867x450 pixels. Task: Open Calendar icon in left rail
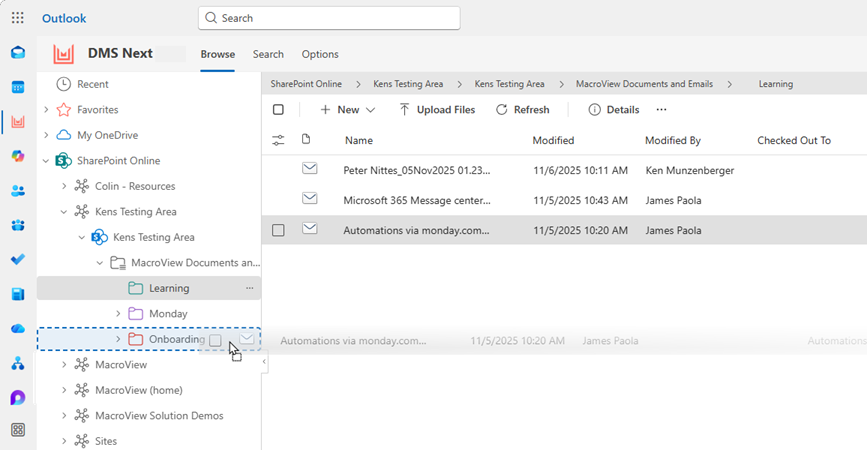coord(18,88)
